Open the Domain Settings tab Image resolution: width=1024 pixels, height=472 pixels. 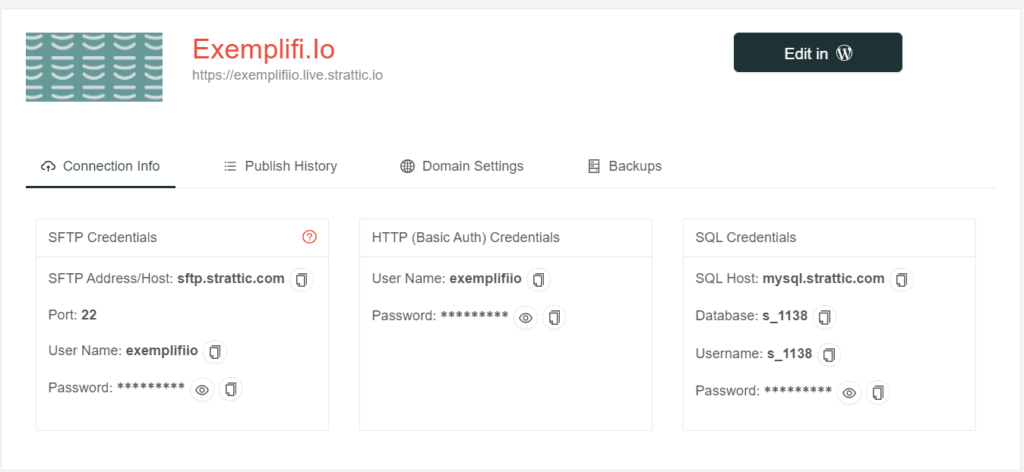[462, 166]
